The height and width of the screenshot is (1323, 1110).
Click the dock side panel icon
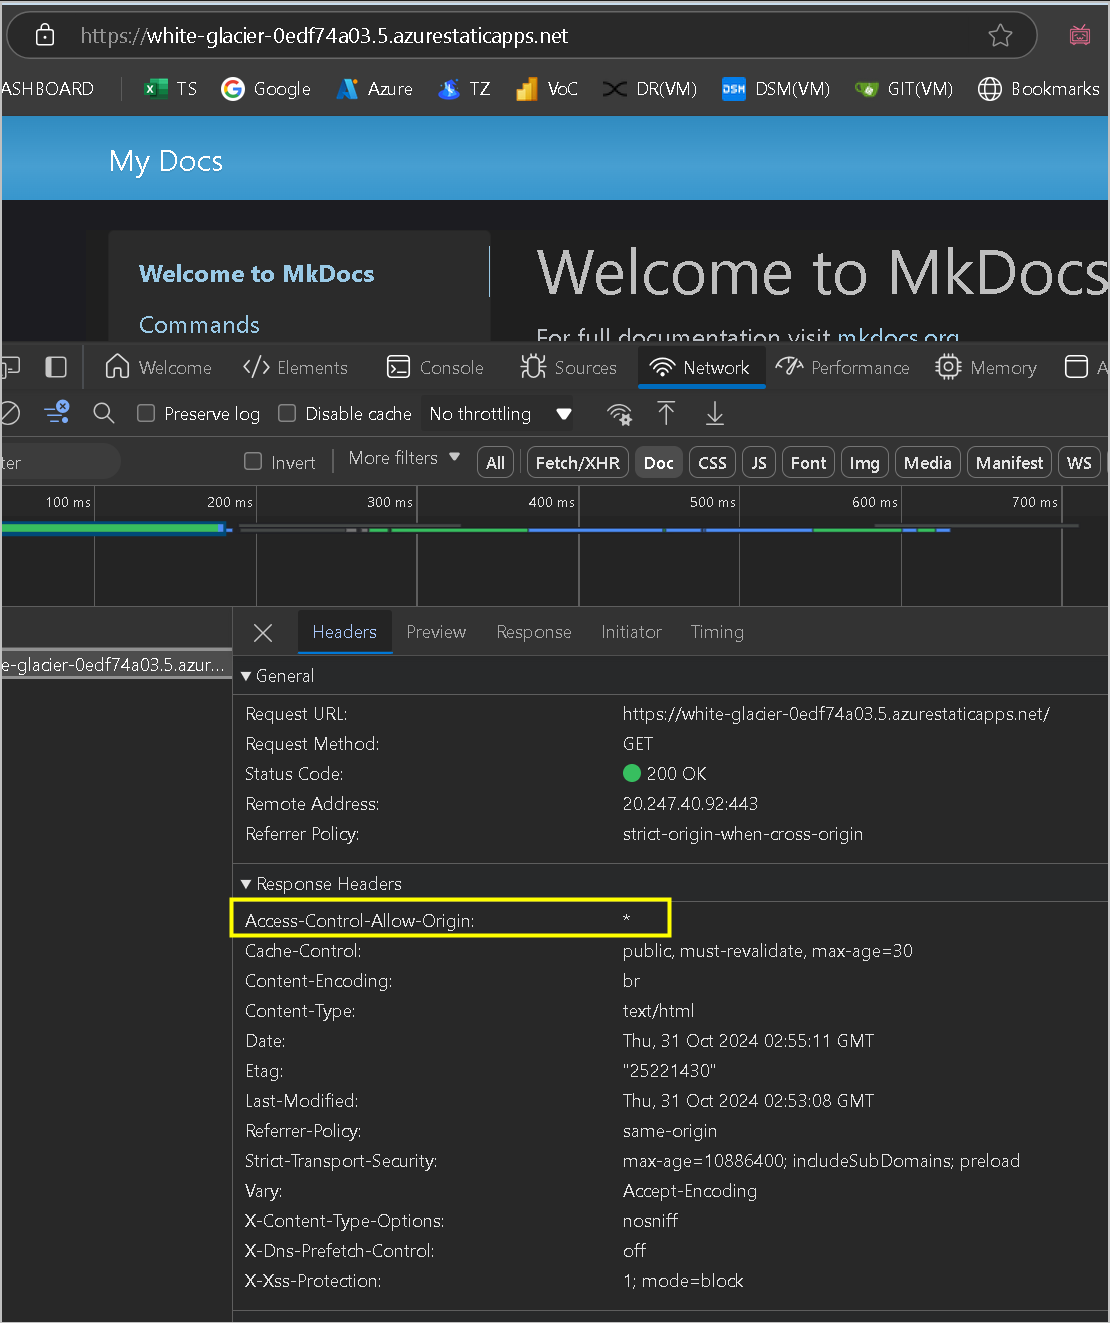point(56,367)
